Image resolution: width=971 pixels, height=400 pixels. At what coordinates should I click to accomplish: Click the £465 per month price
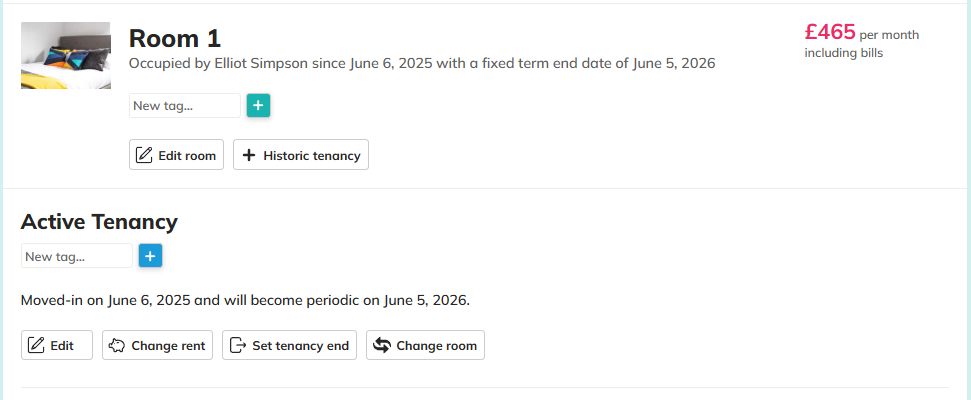pos(830,32)
